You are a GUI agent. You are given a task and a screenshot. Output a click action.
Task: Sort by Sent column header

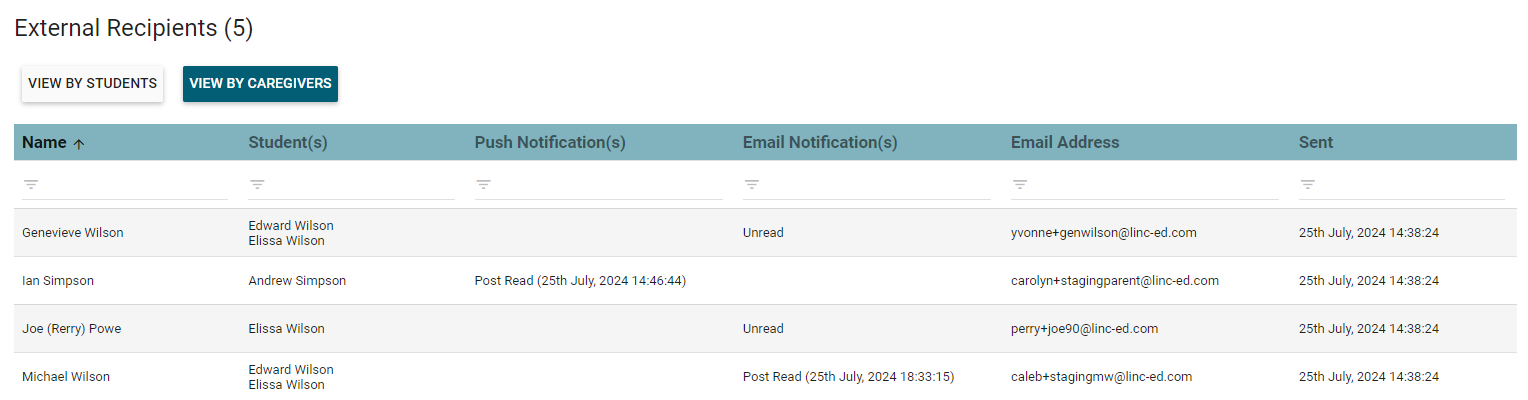[1315, 142]
